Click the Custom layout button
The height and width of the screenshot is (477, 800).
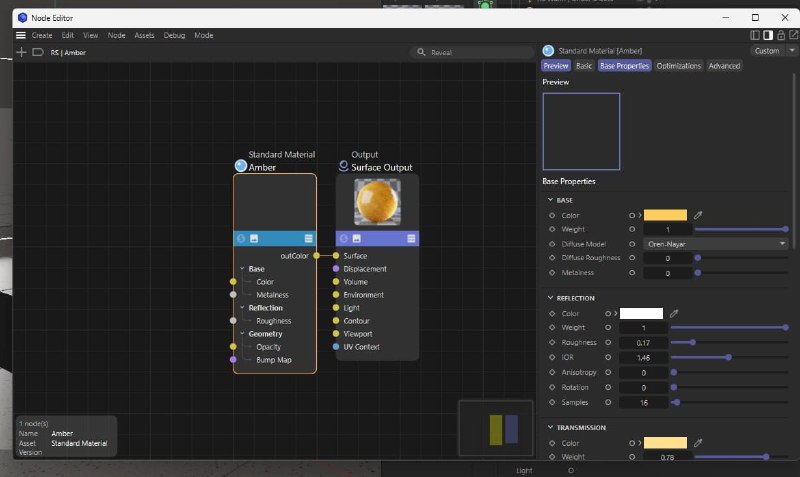point(767,51)
